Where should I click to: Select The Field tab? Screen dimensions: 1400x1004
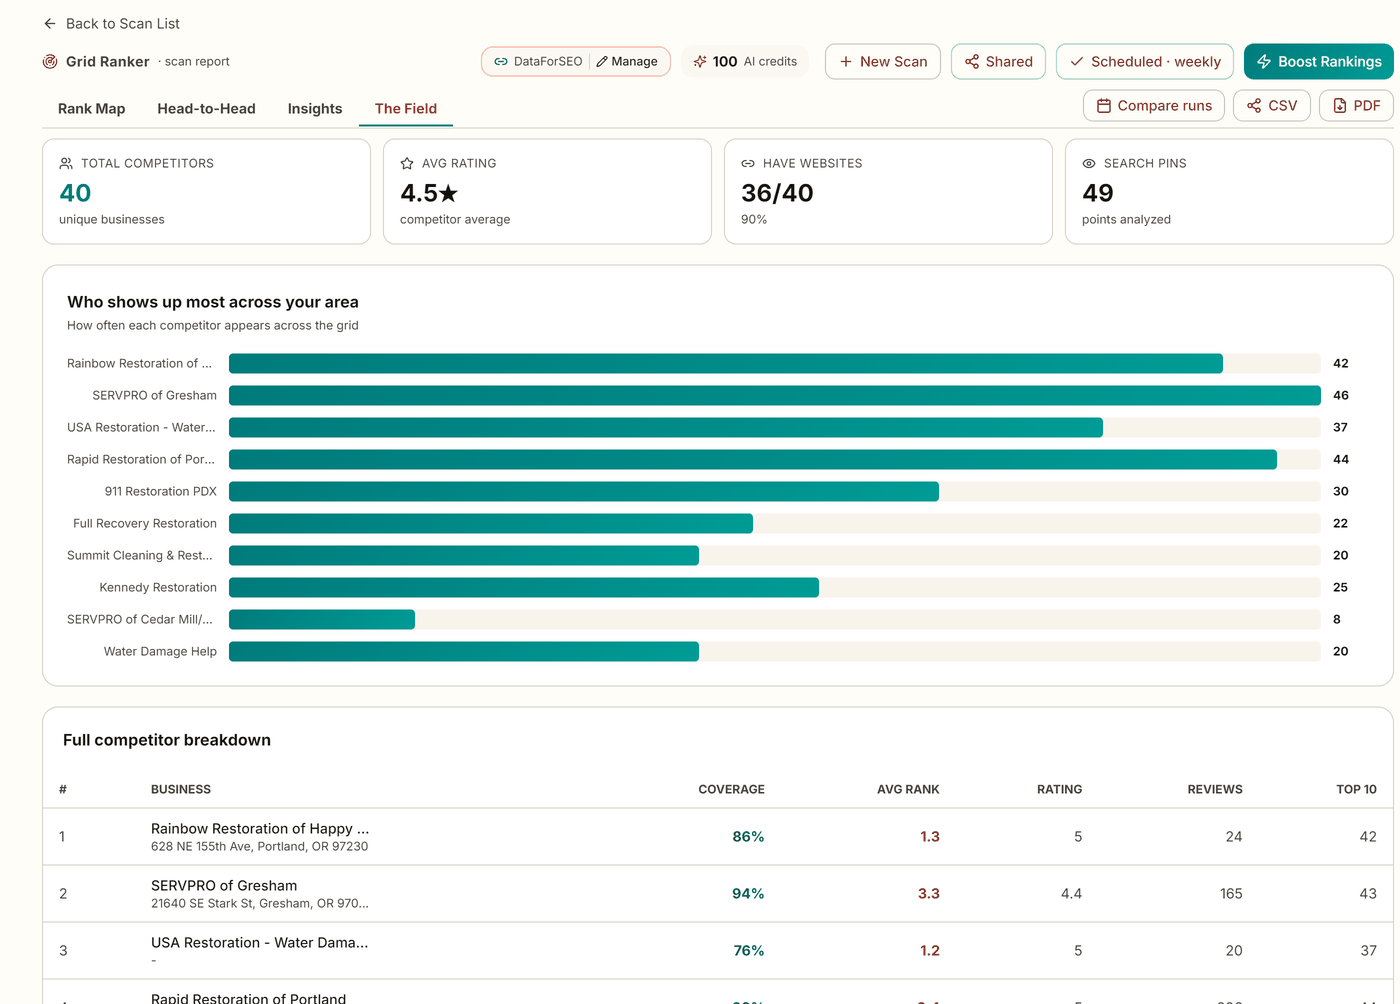[406, 109]
